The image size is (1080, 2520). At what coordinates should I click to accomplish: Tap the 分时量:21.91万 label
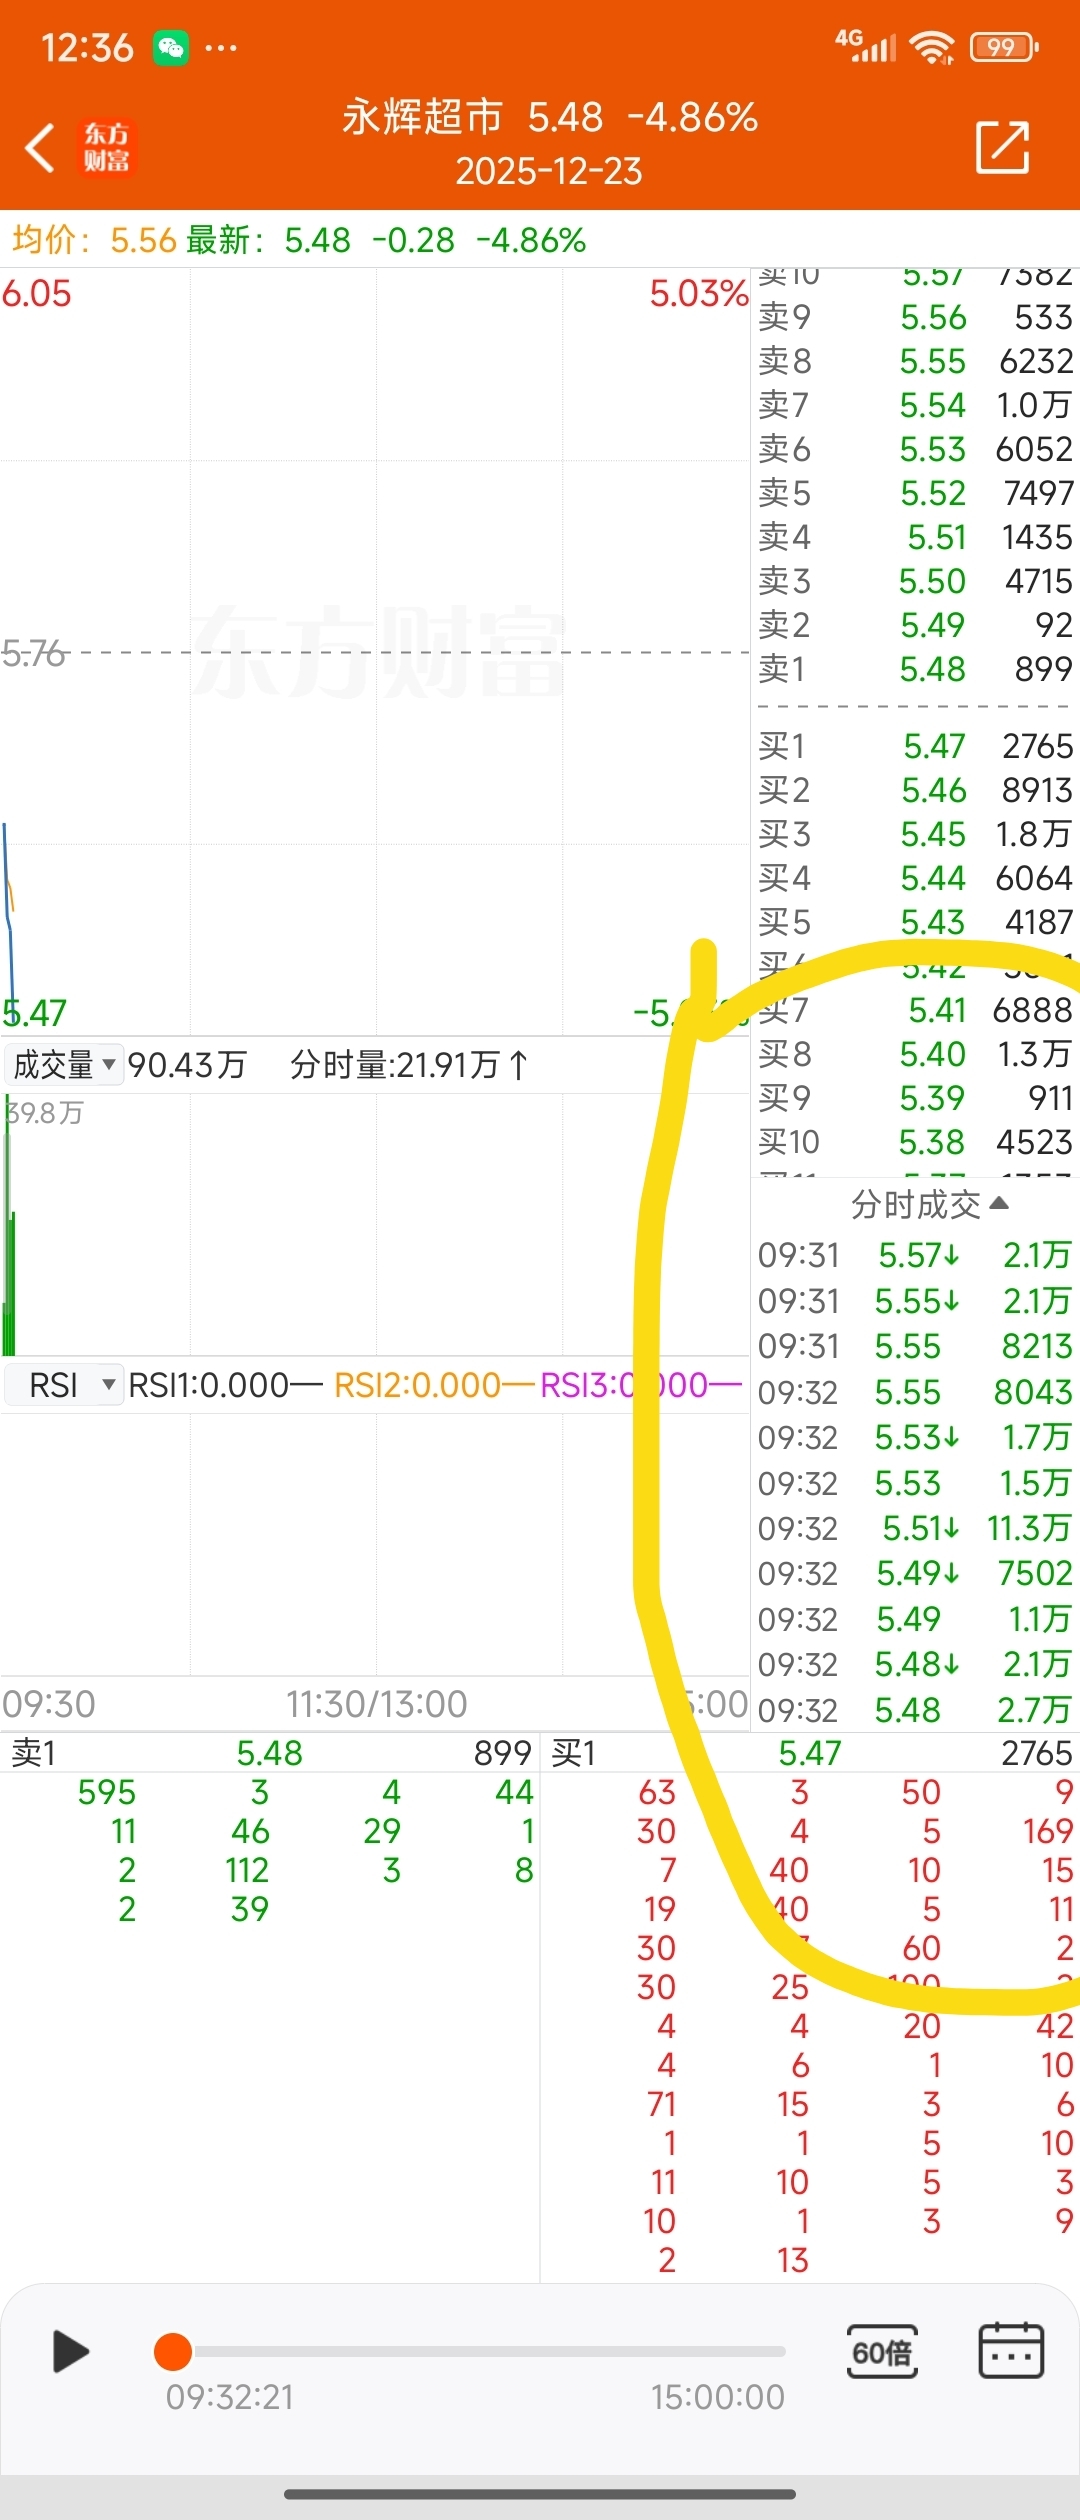click(408, 1064)
